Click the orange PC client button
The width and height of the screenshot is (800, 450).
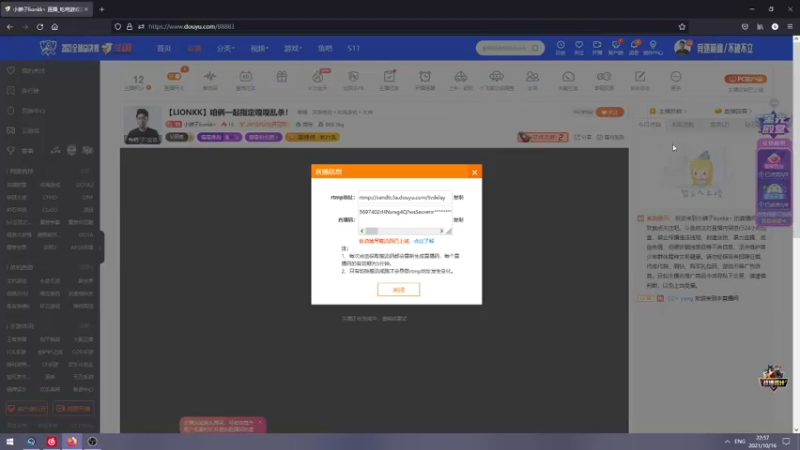[745, 79]
